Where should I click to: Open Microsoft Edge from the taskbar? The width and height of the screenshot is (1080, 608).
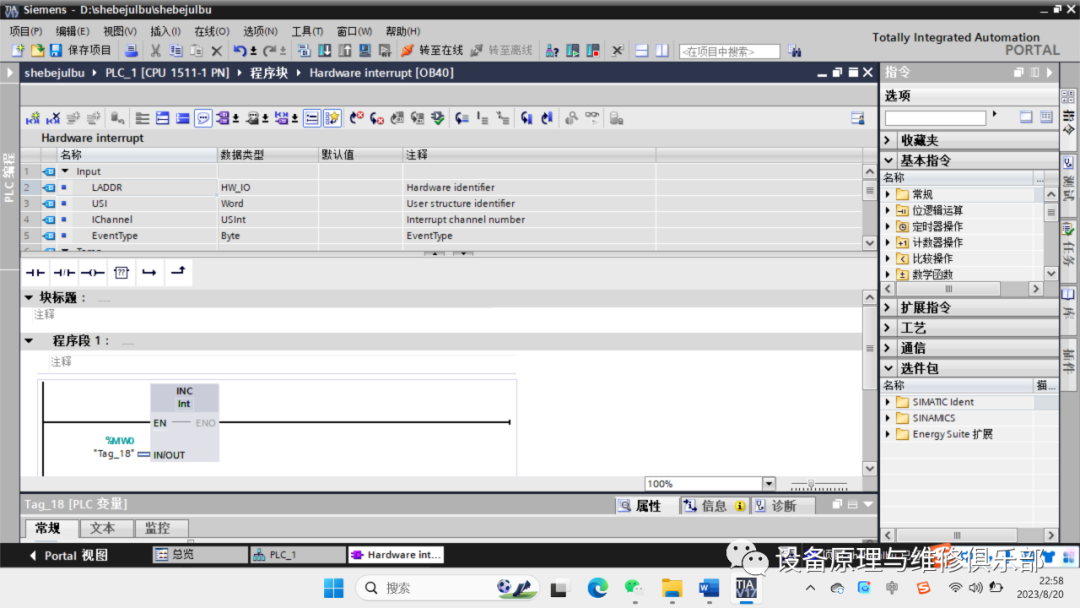point(597,588)
